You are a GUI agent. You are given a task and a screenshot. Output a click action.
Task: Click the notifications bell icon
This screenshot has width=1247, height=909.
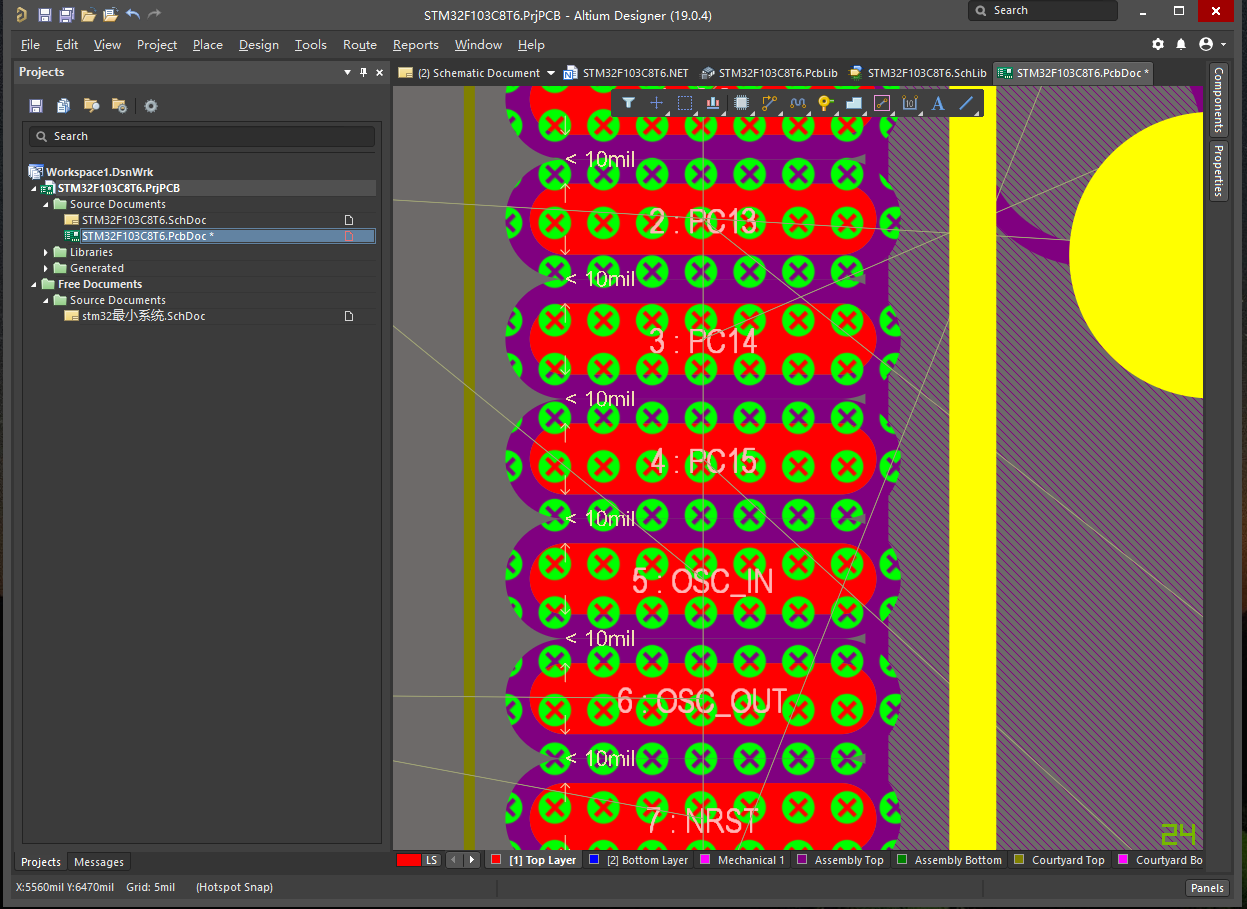point(1181,44)
